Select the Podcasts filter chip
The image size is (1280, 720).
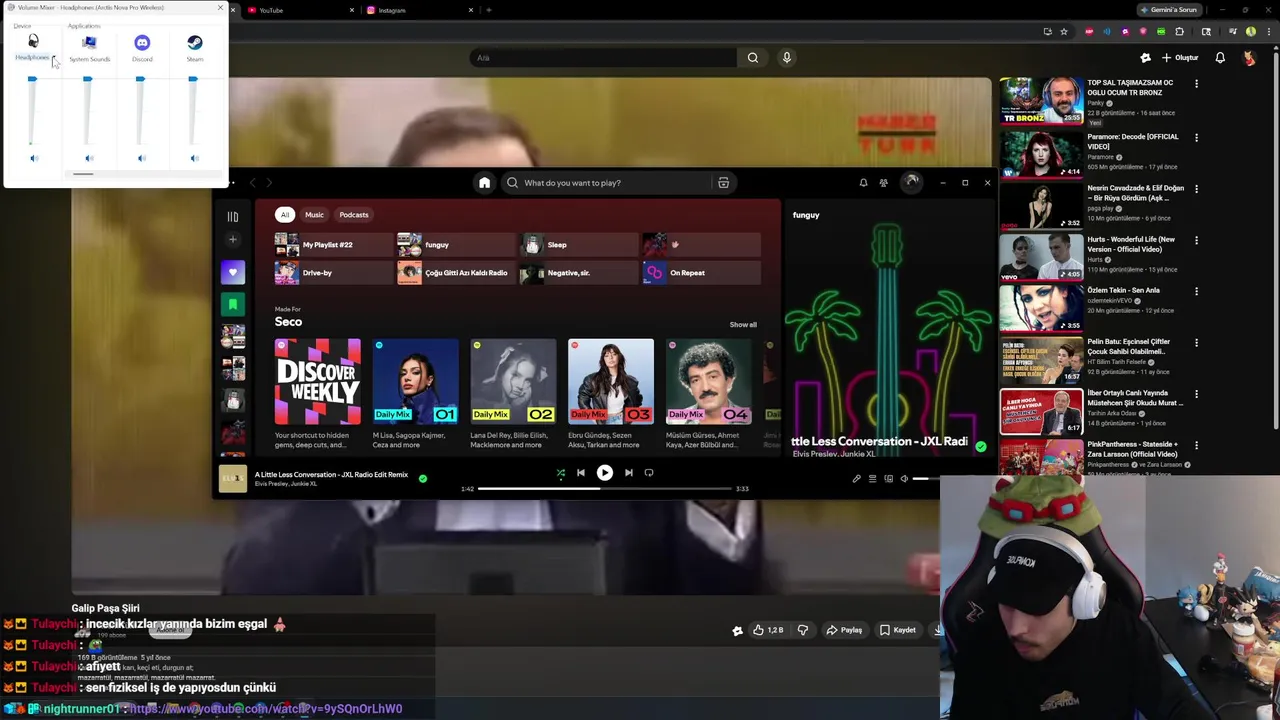(354, 215)
